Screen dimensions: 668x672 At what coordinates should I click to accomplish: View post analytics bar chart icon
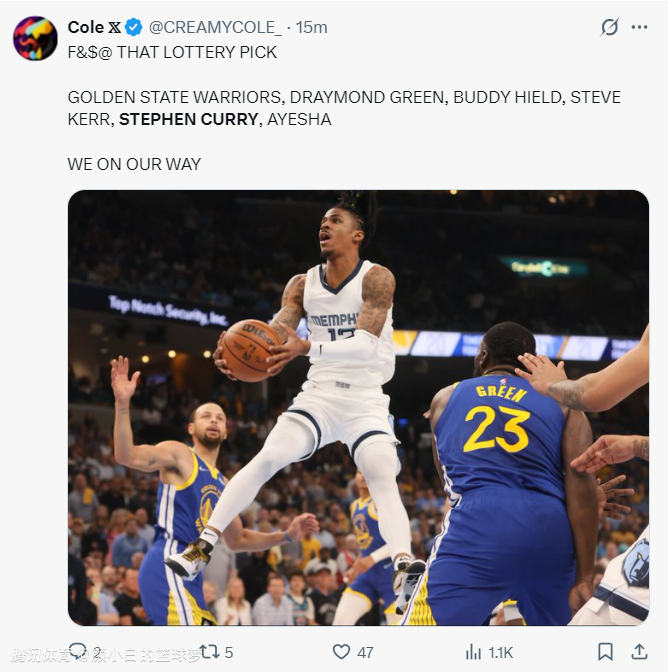(x=471, y=652)
